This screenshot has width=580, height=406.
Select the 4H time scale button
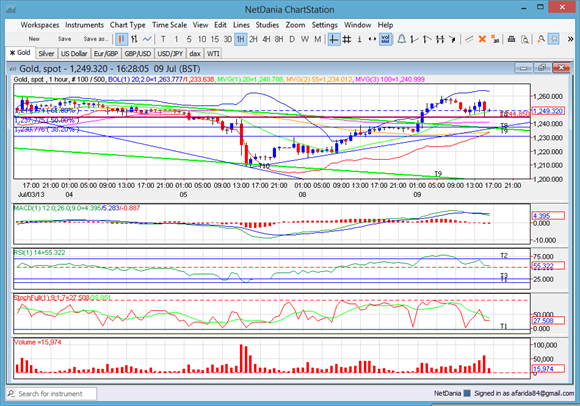(x=266, y=39)
